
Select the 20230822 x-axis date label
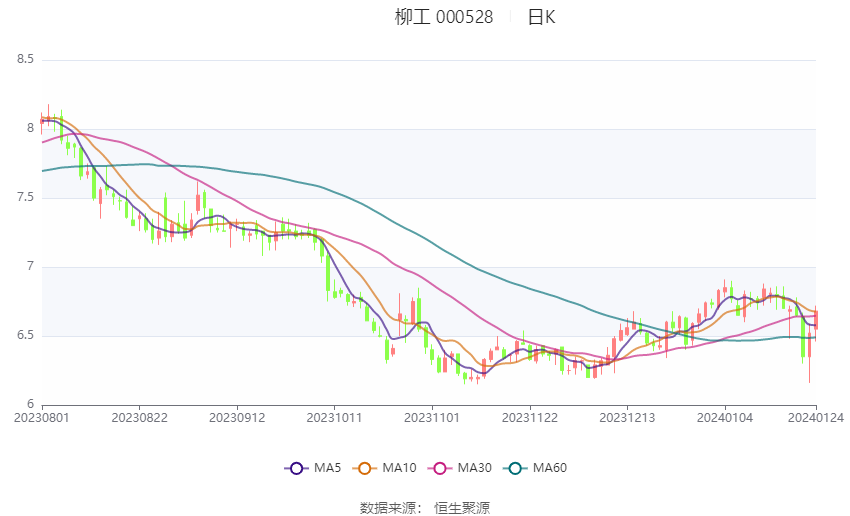pos(139,418)
